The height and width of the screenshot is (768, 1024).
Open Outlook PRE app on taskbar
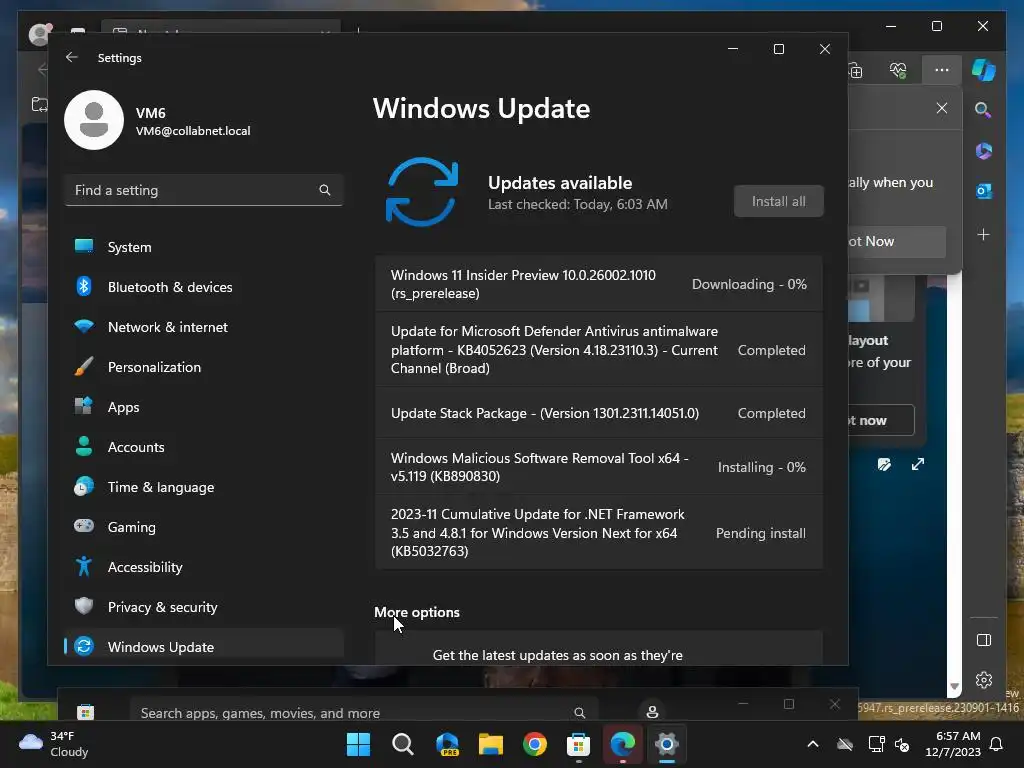(447, 744)
